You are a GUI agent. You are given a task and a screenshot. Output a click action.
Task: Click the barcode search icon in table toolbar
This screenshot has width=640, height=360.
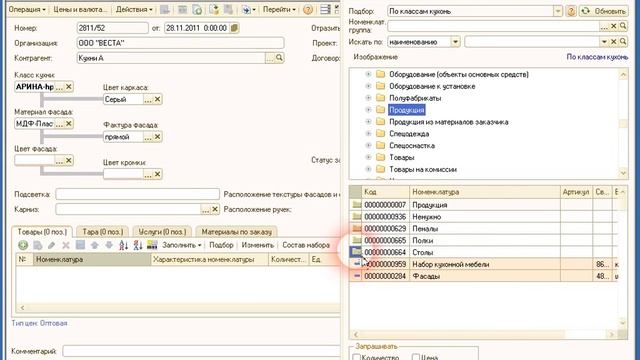click(x=152, y=245)
